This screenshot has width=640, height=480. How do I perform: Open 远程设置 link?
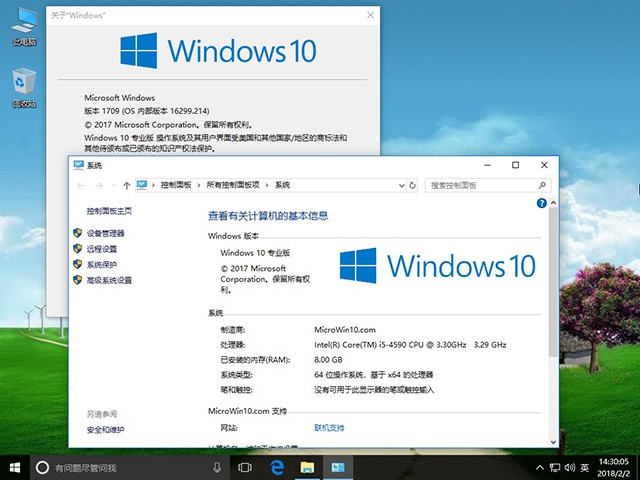102,249
